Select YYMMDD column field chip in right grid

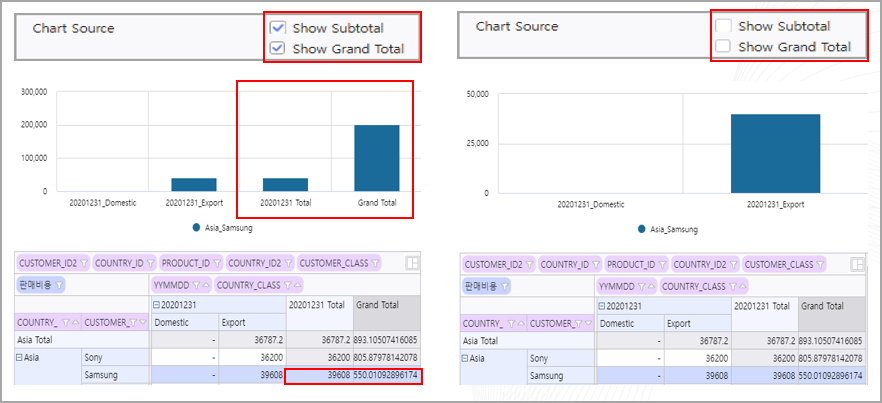[626, 286]
